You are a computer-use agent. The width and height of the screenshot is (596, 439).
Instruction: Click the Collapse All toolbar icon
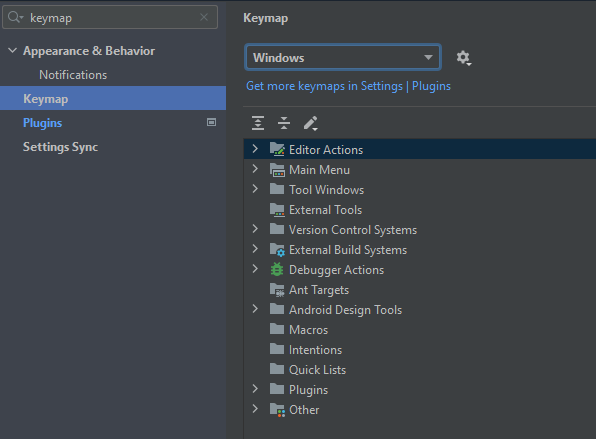pos(284,123)
